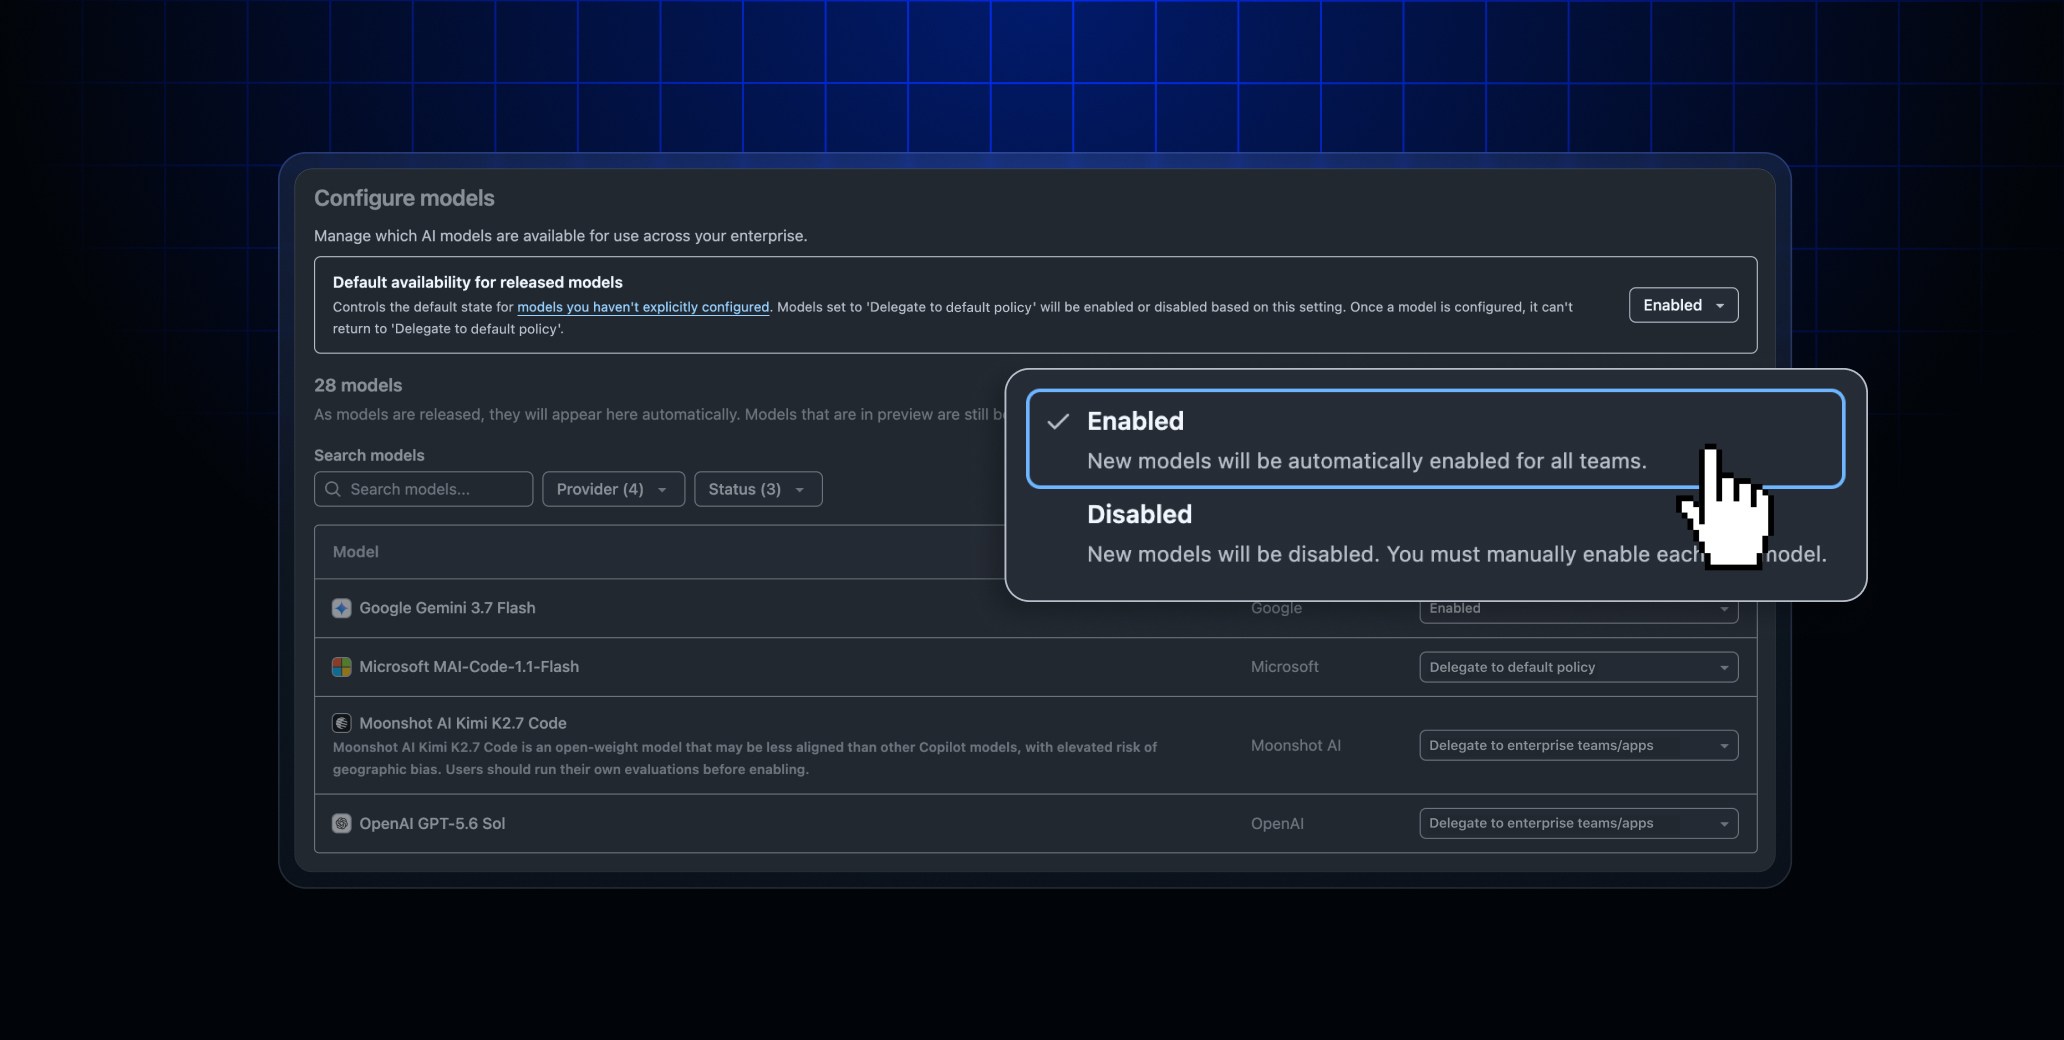Open the Status (3) filter dropdown

click(x=758, y=489)
